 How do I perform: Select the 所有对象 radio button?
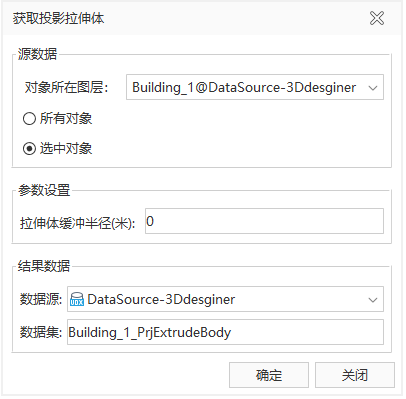tap(29, 118)
